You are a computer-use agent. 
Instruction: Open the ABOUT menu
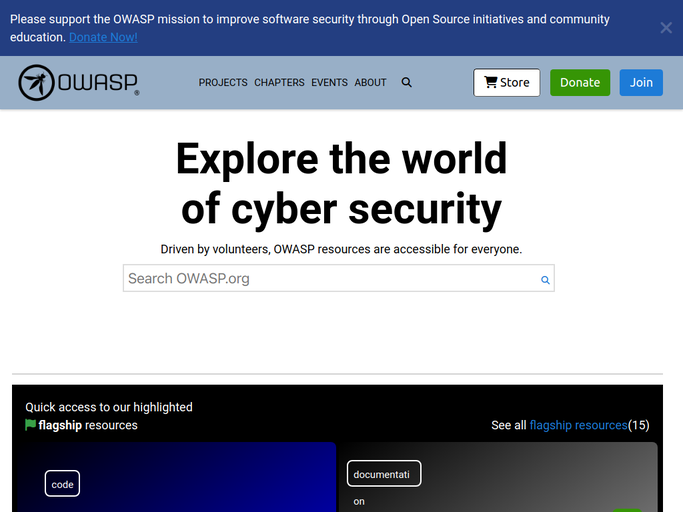click(x=370, y=82)
